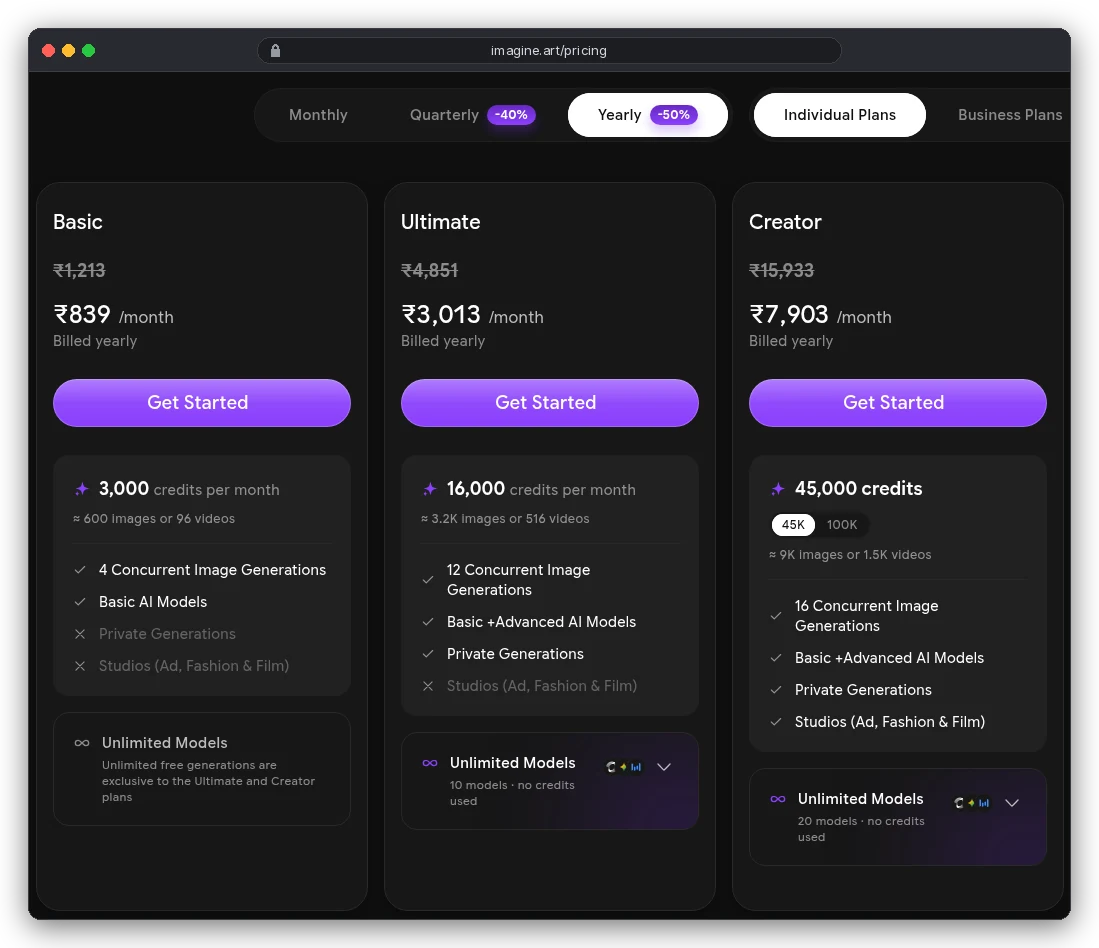The image size is (1099, 948).
Task: Expand Unlimited Models in Creator plan
Action: pos(1012,803)
